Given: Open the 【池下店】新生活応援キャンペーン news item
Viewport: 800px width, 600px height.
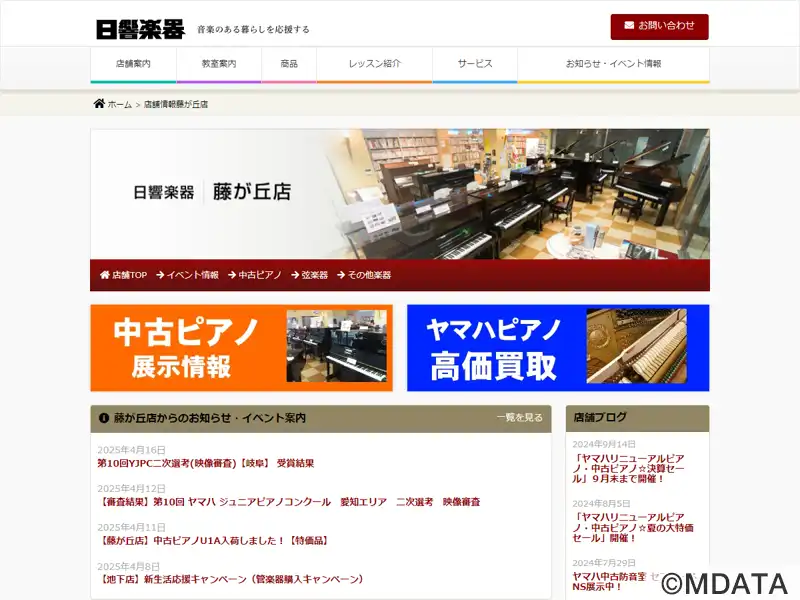Looking at the screenshot, I should tap(231, 580).
